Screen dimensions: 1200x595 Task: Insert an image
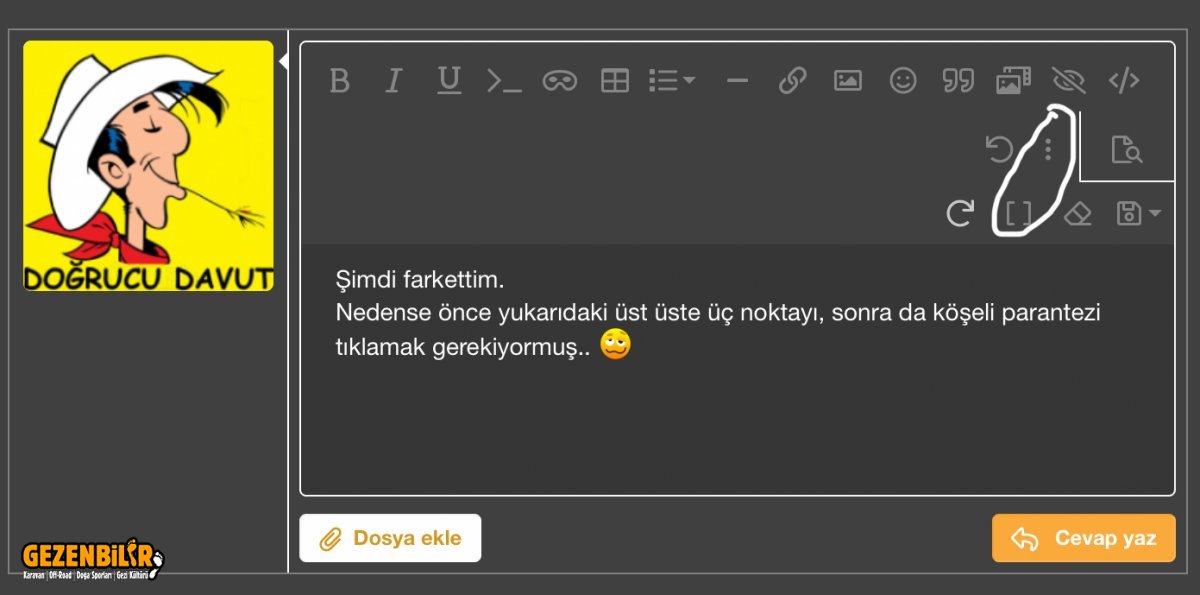pos(847,80)
